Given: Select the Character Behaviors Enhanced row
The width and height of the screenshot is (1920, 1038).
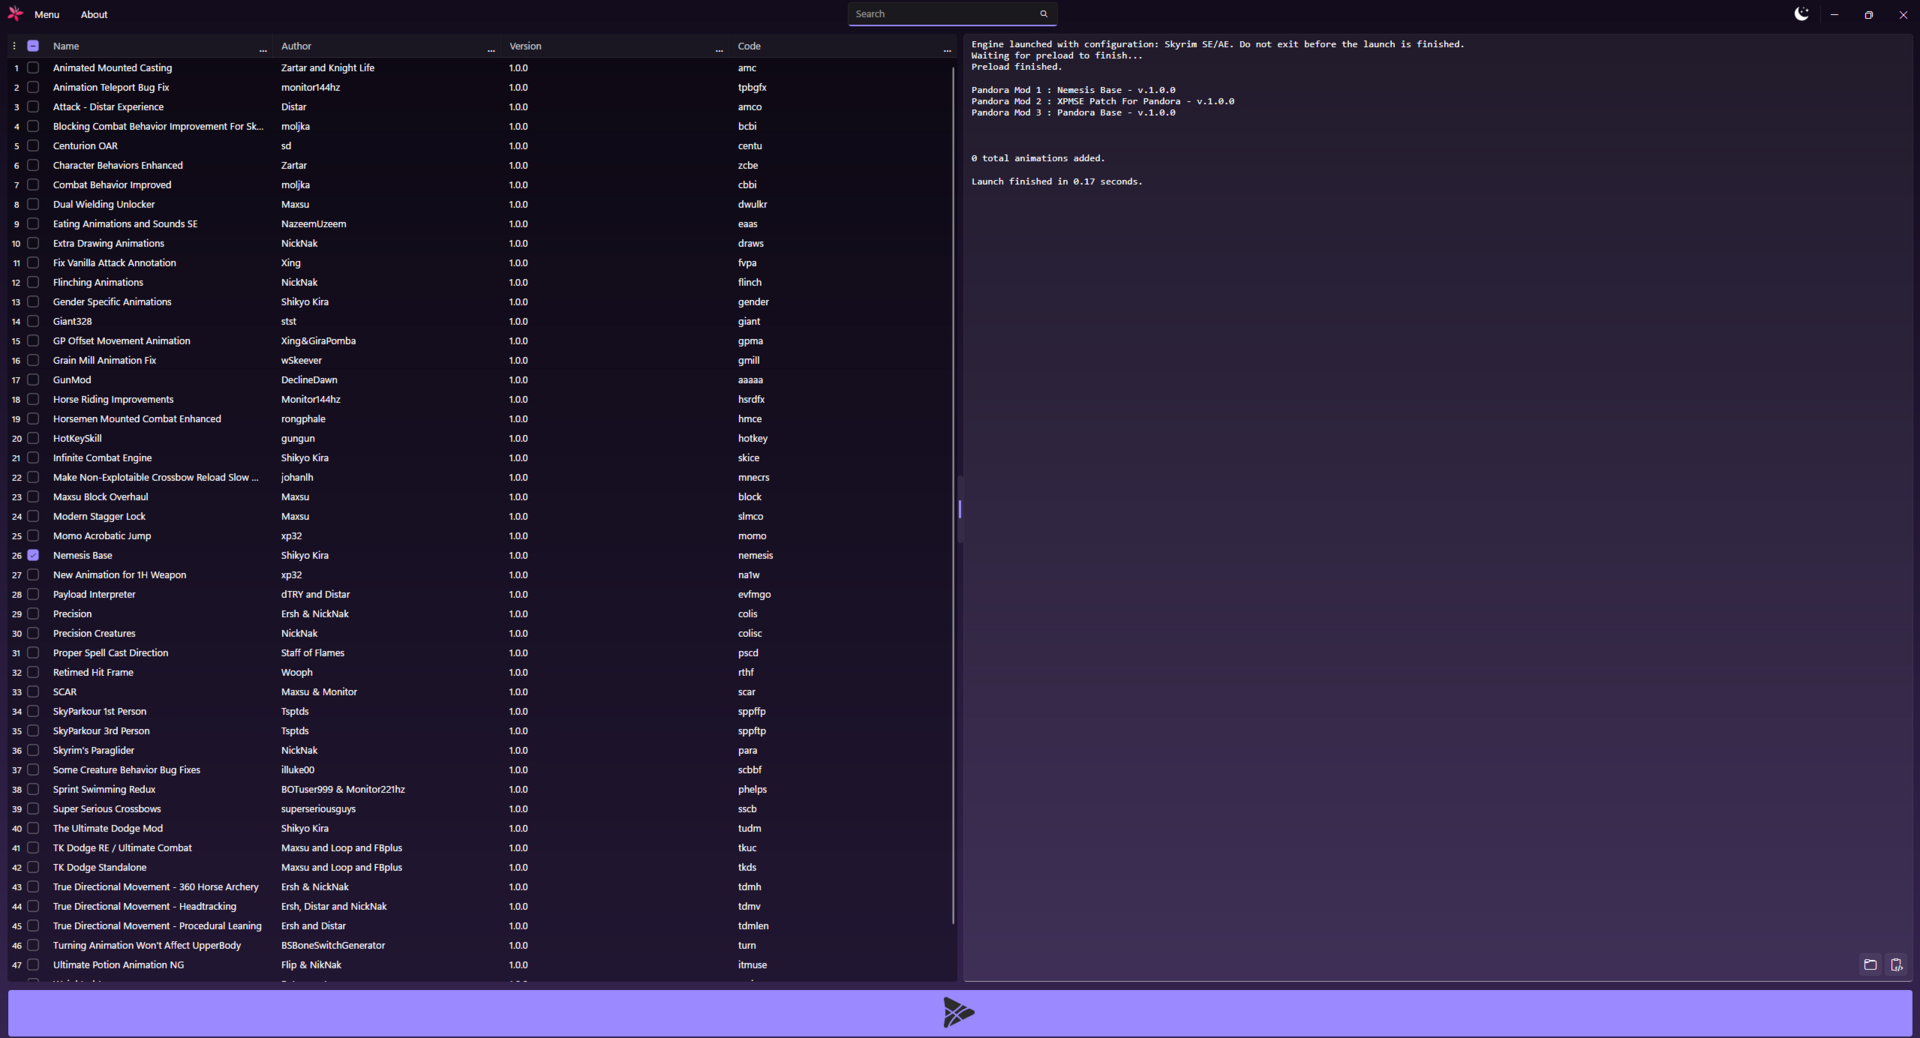Looking at the screenshot, I should 118,165.
